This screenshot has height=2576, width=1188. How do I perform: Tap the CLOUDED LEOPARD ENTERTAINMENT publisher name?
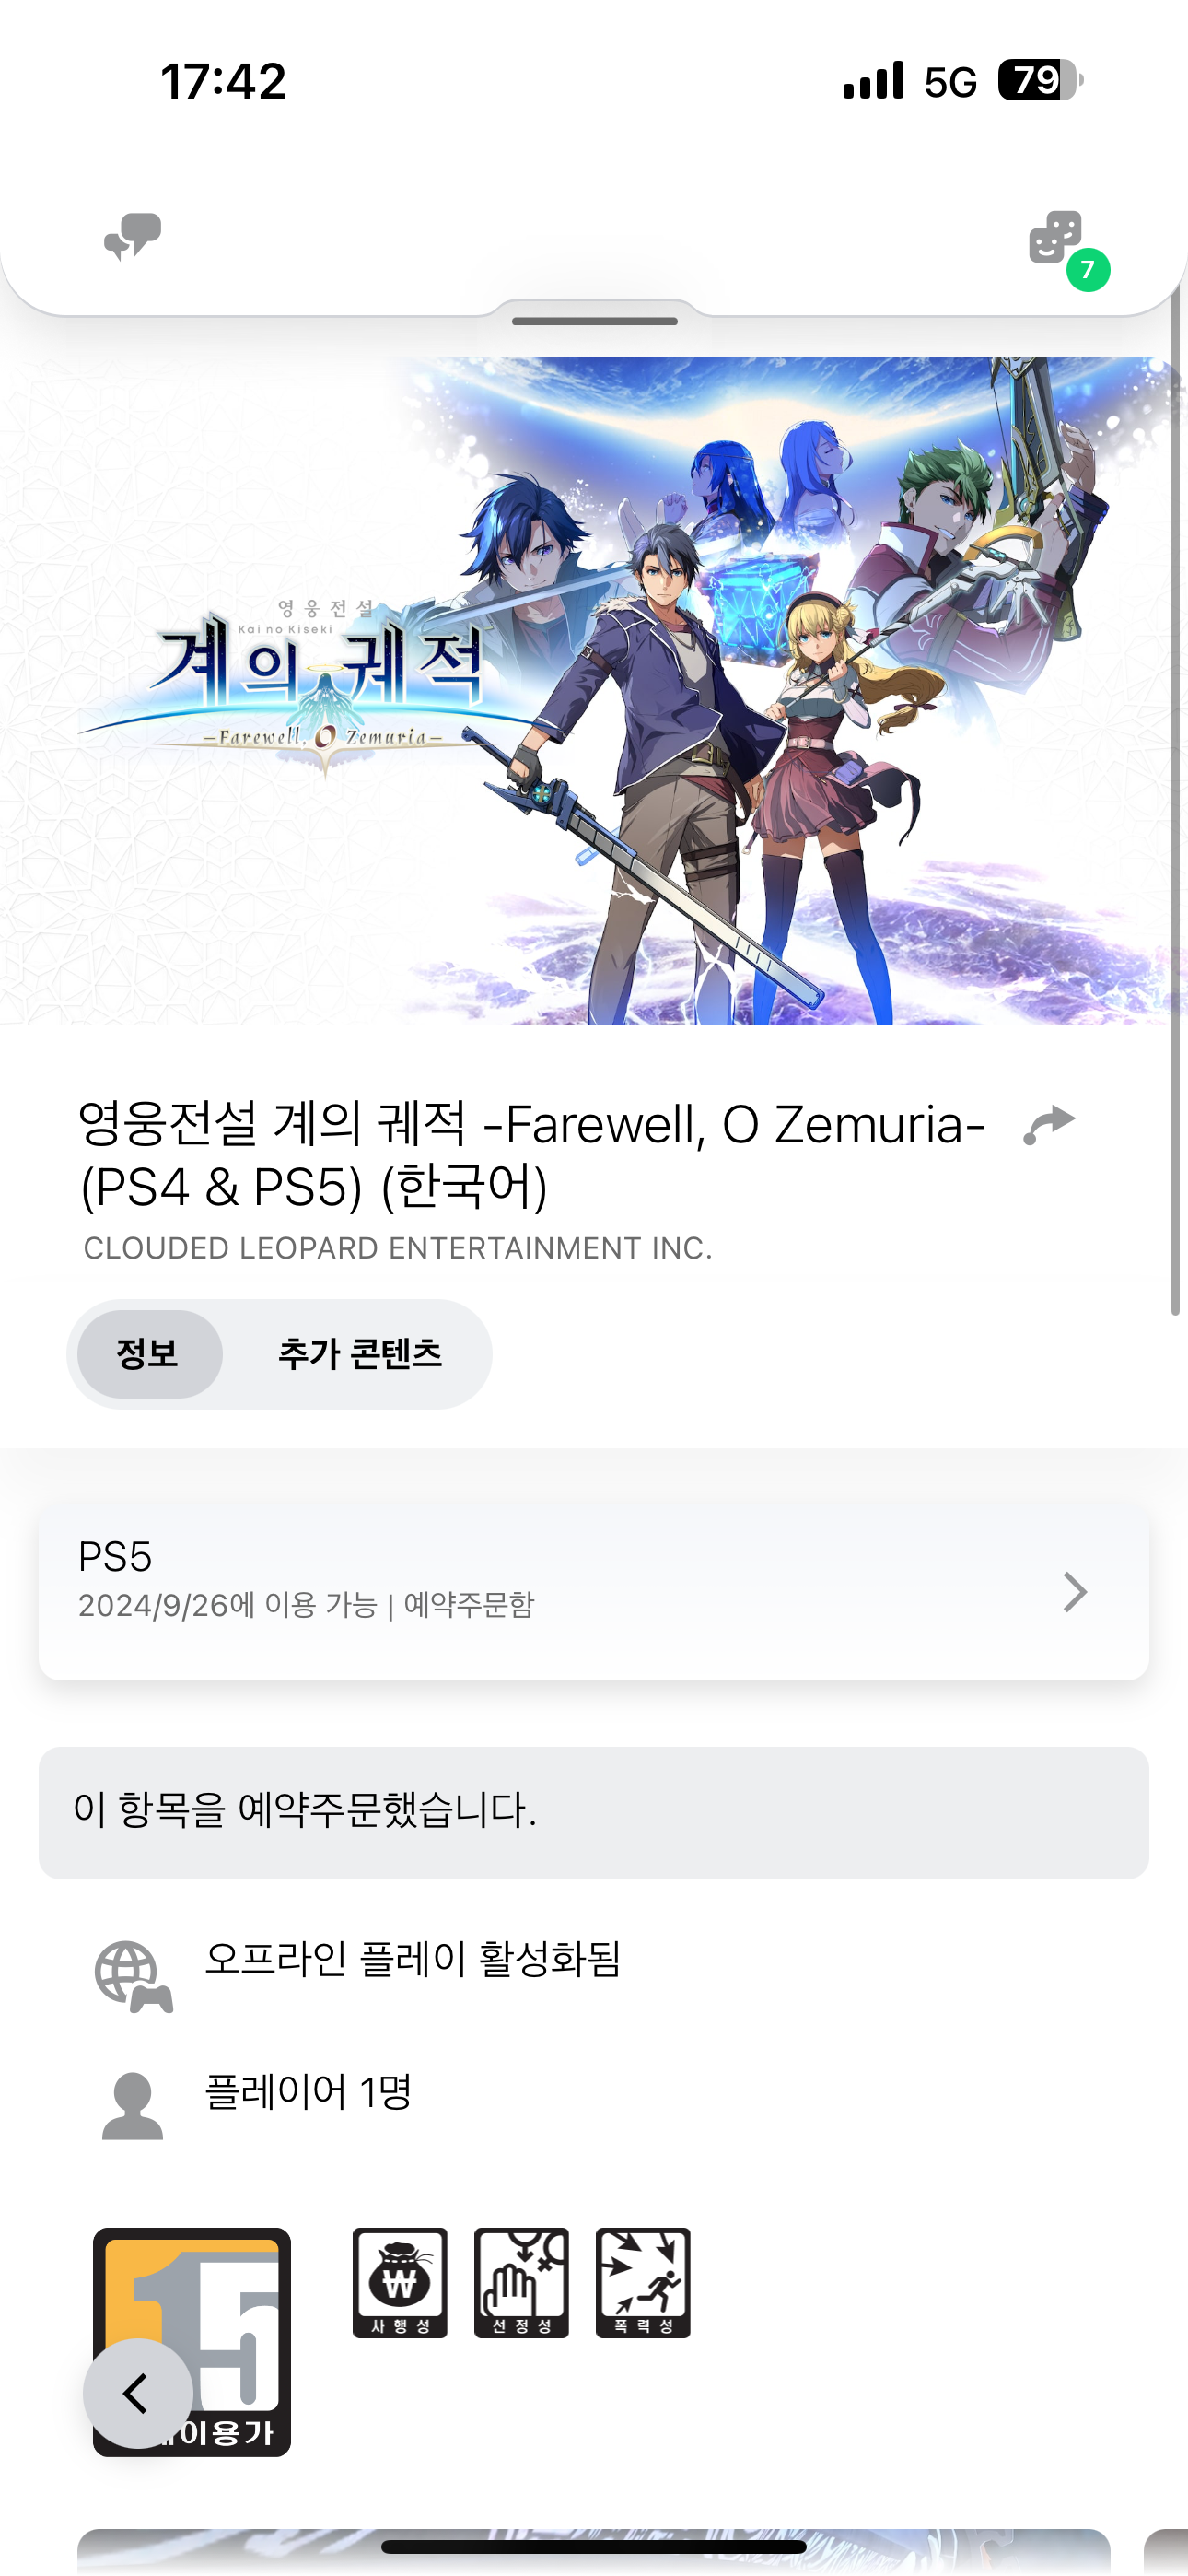398,1248
